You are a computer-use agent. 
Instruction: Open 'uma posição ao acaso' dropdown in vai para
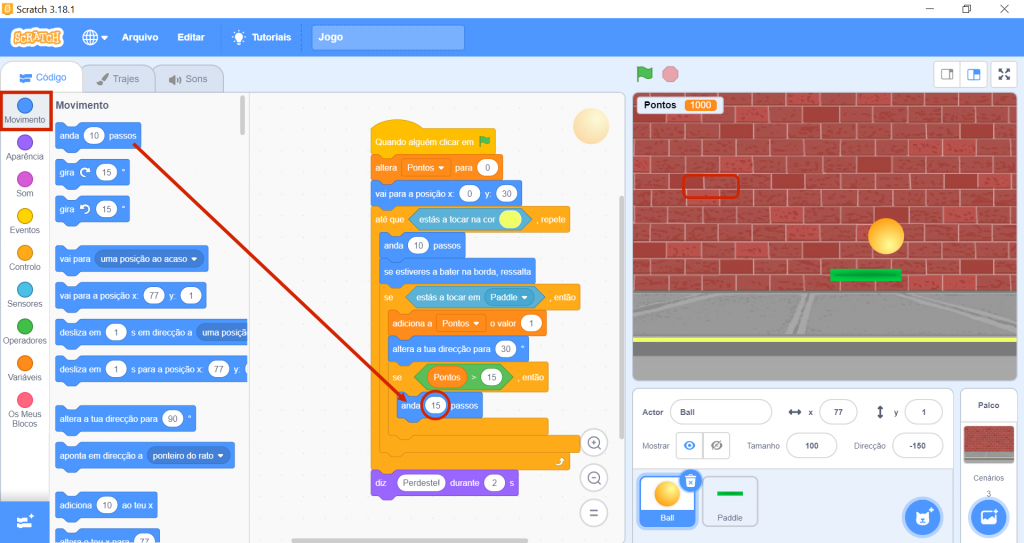point(149,259)
